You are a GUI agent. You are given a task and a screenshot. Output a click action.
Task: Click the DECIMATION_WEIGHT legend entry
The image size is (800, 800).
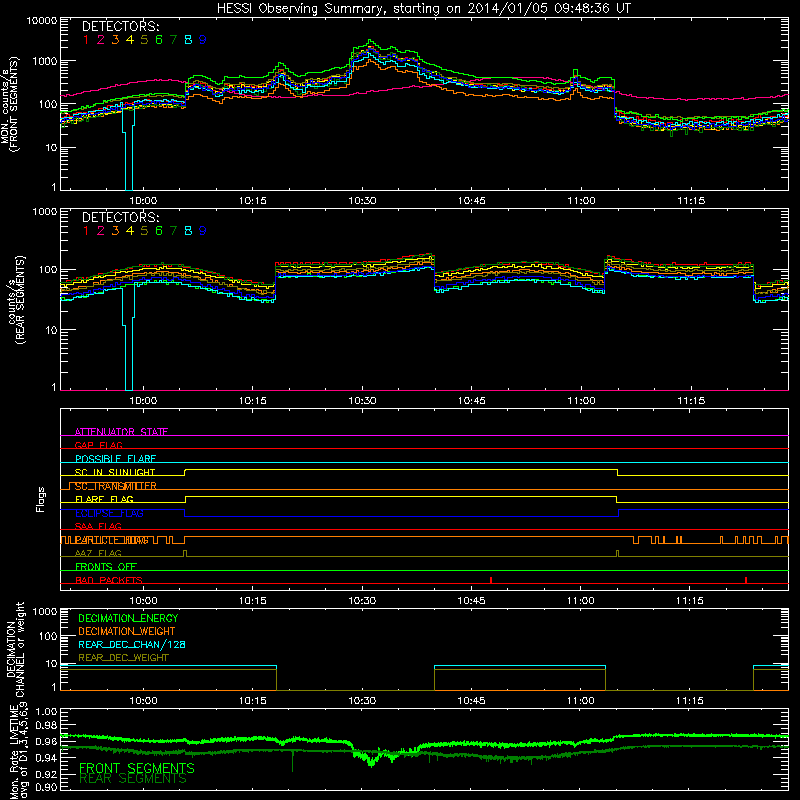point(127,631)
